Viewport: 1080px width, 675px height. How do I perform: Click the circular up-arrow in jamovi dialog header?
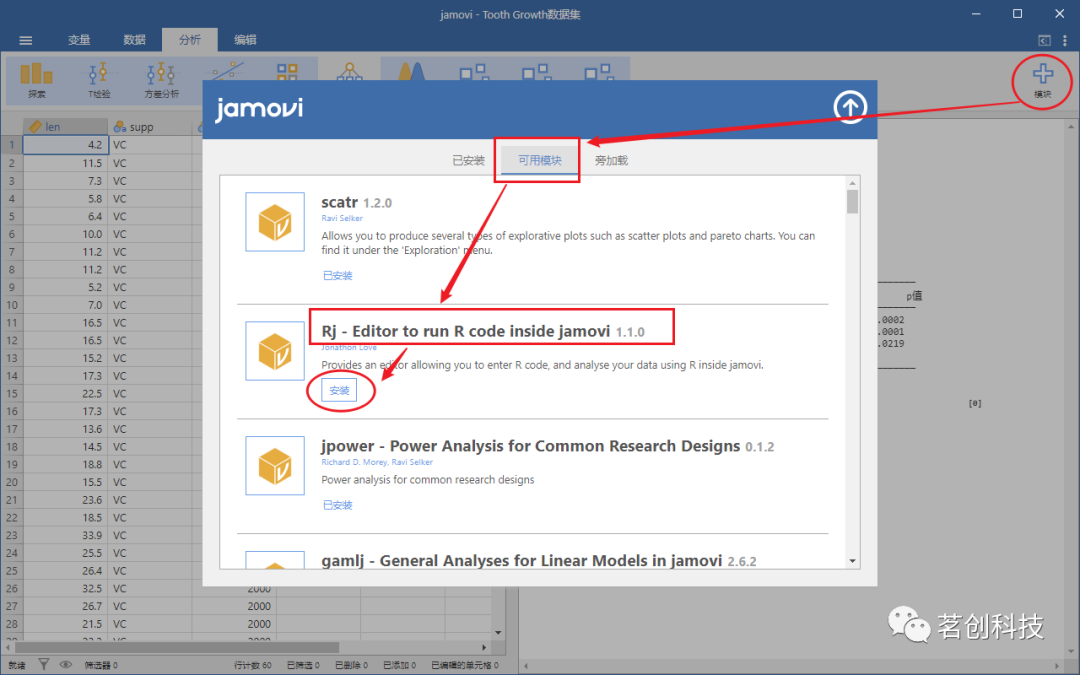point(849,106)
